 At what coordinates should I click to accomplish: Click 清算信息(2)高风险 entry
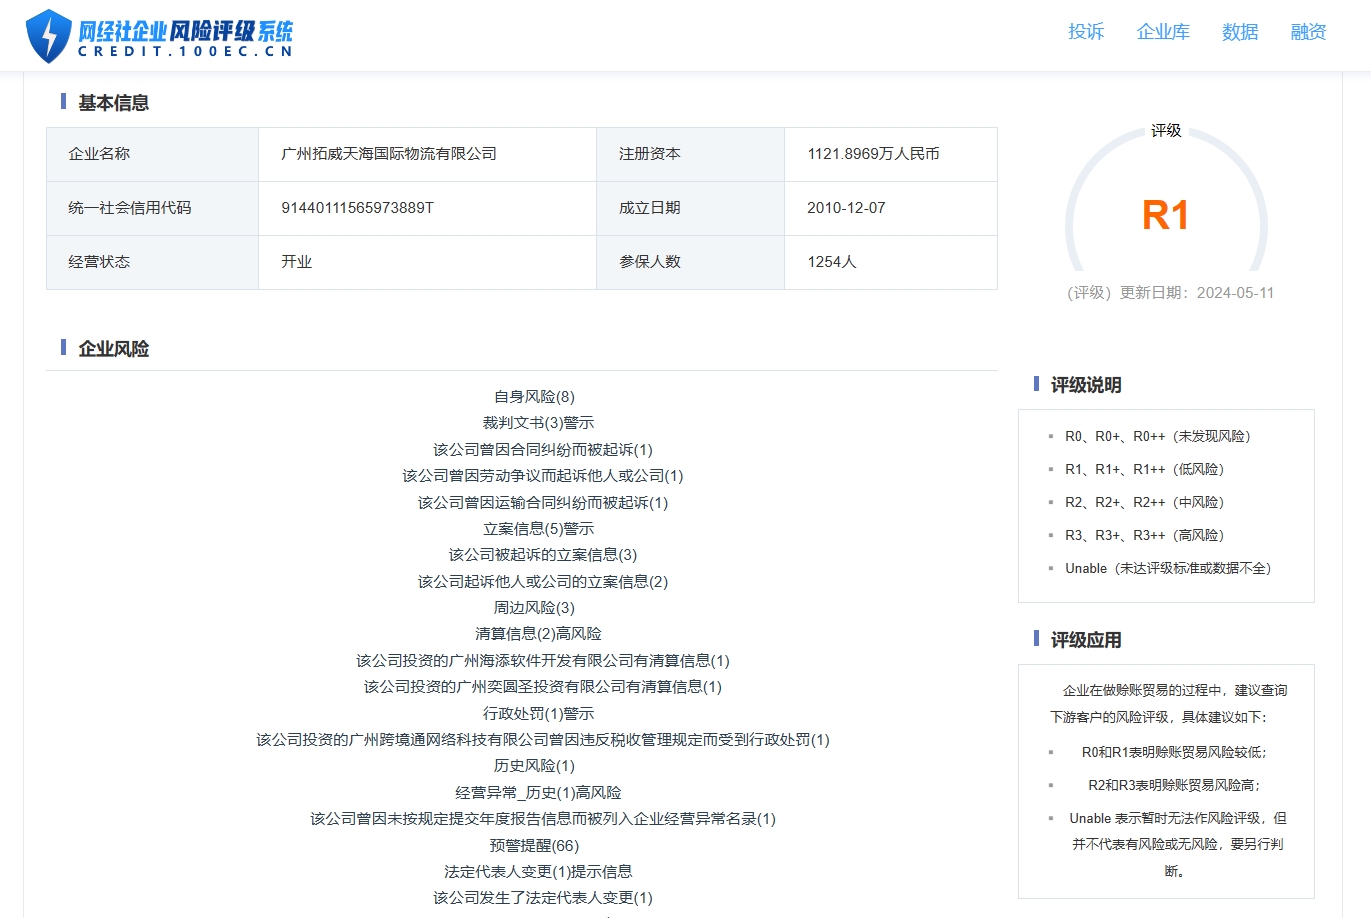pos(538,634)
